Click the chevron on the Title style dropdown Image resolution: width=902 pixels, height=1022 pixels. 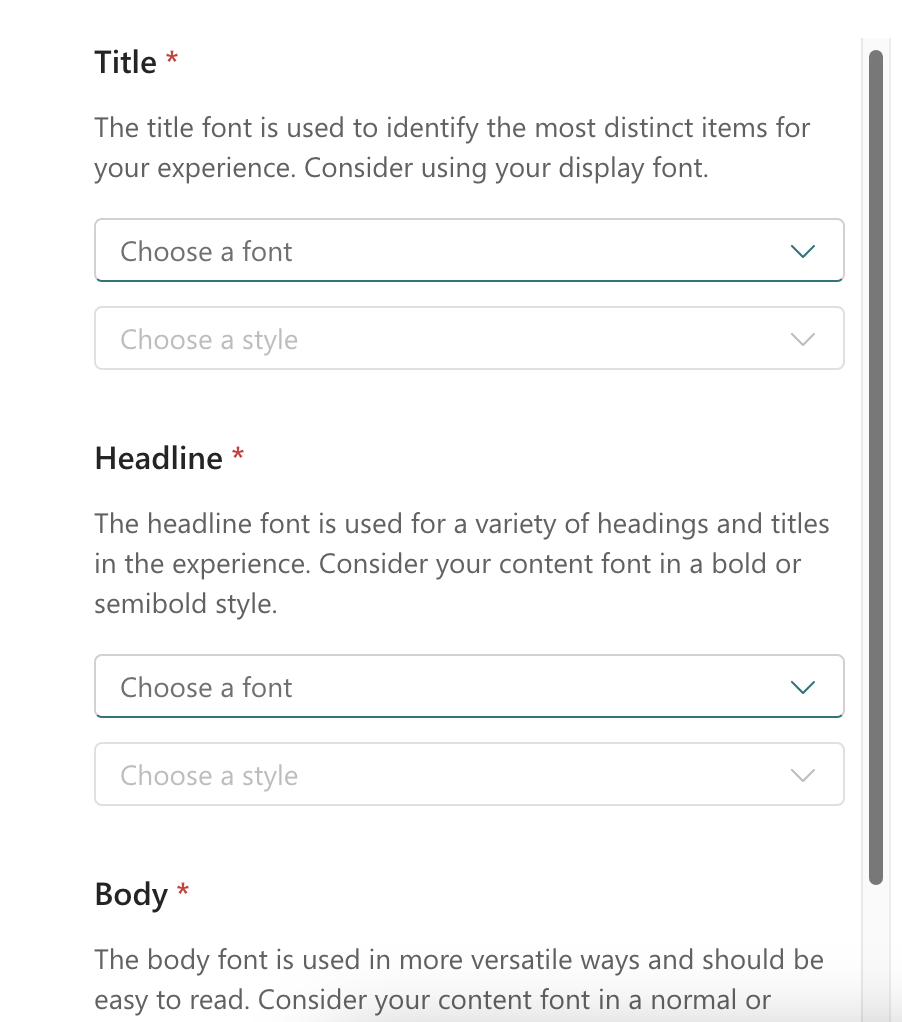pos(802,339)
